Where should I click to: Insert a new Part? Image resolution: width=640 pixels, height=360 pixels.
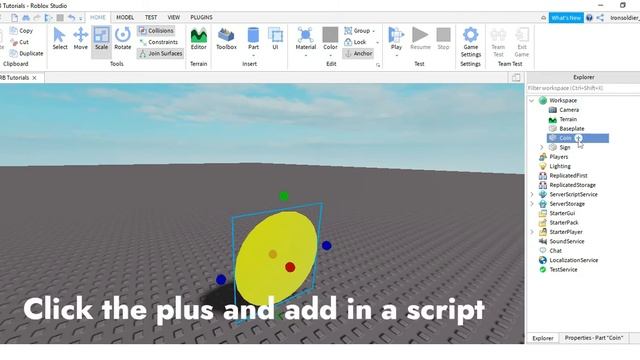click(x=253, y=37)
